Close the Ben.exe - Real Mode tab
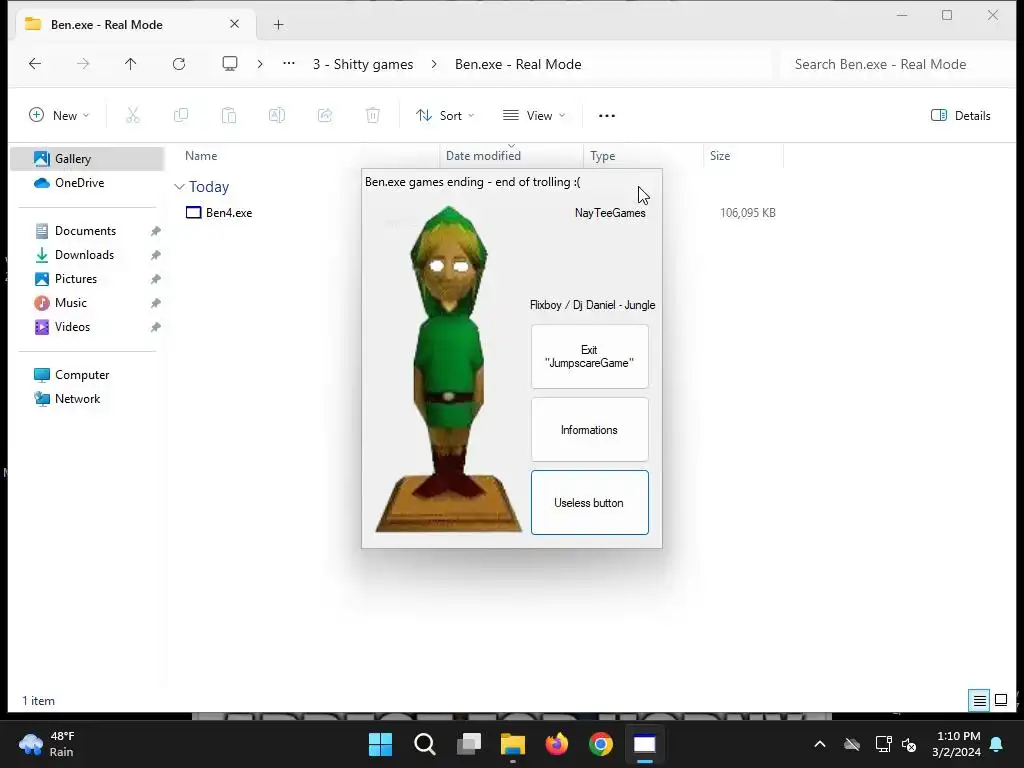The image size is (1024, 768). click(x=234, y=24)
